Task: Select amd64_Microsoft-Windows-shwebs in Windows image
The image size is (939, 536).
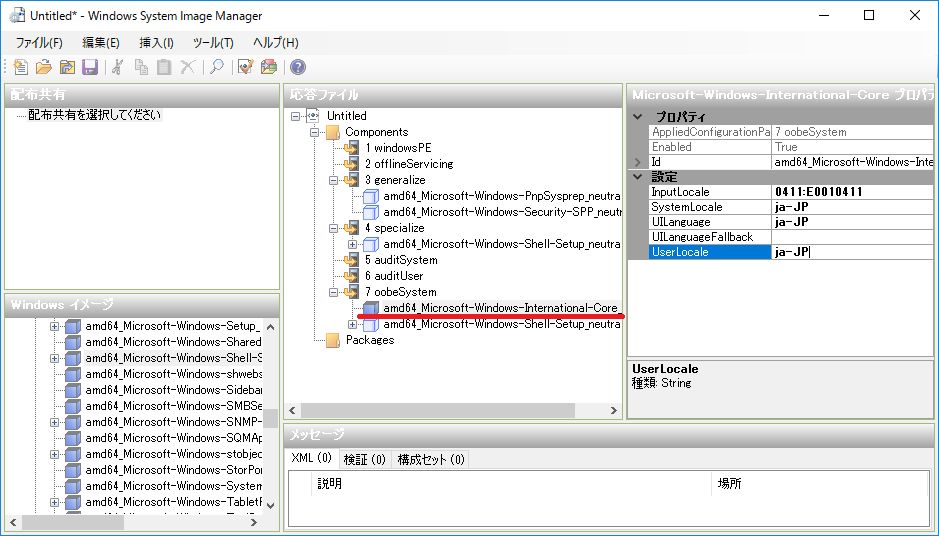Action: 173,374
